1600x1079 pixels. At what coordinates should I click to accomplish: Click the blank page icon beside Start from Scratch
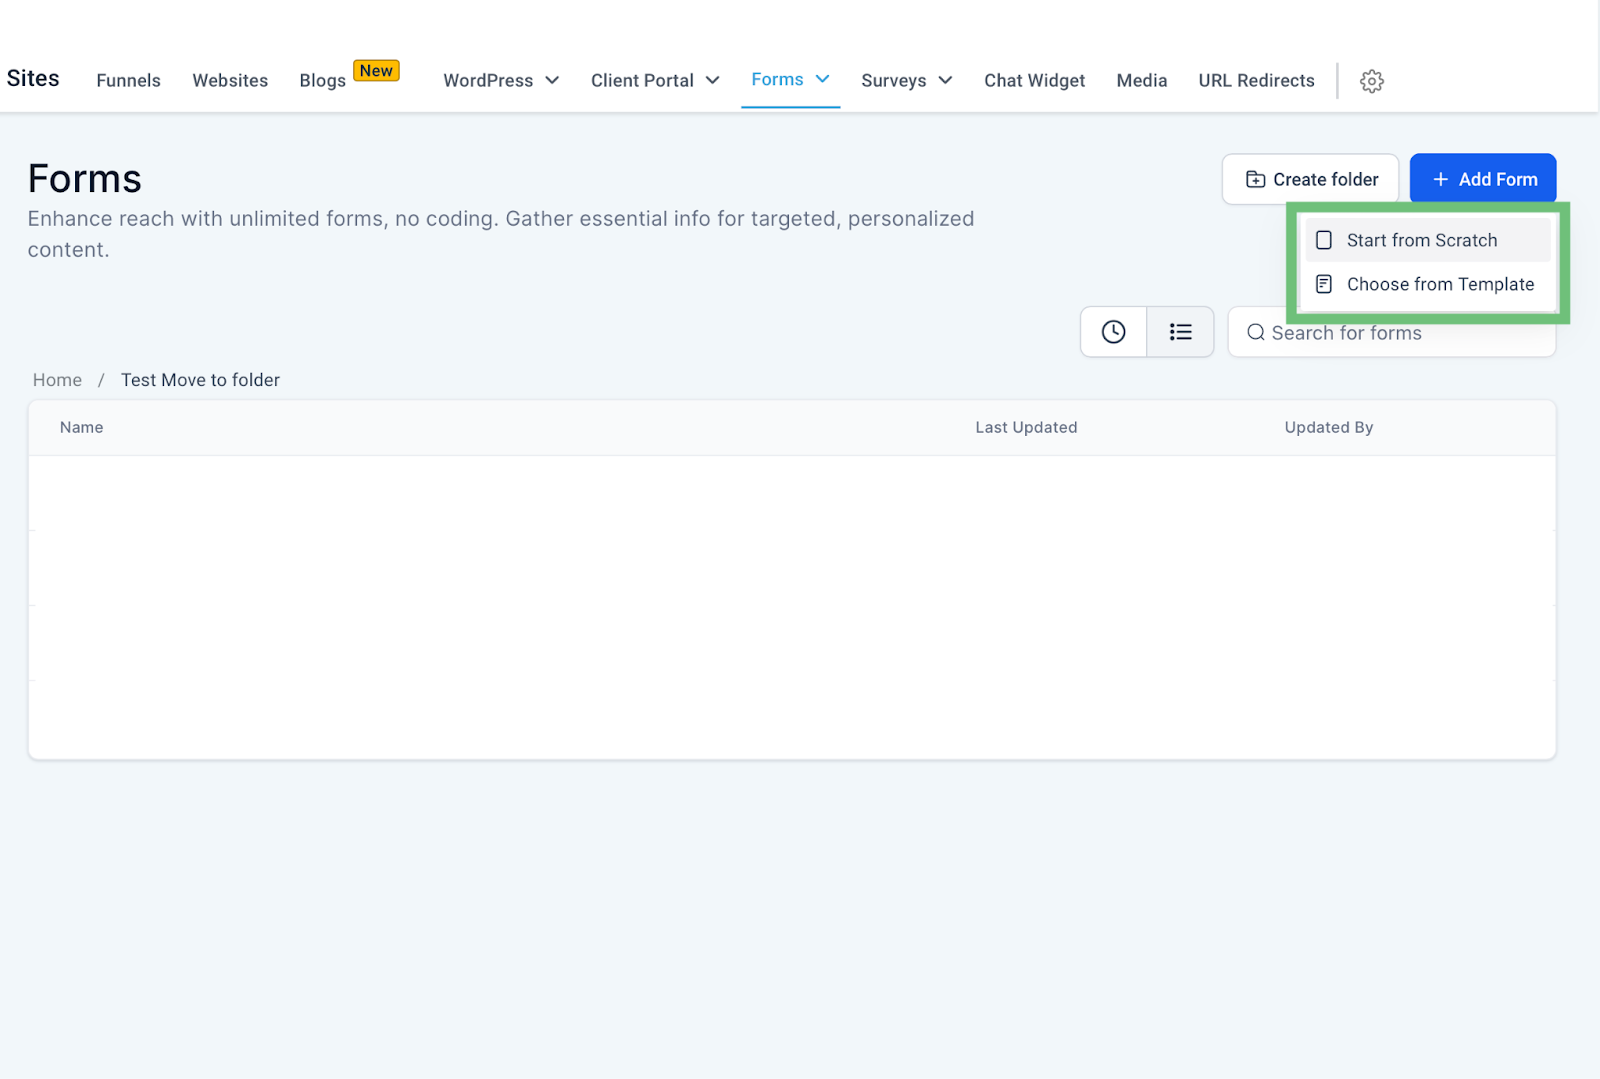pyautogui.click(x=1323, y=240)
